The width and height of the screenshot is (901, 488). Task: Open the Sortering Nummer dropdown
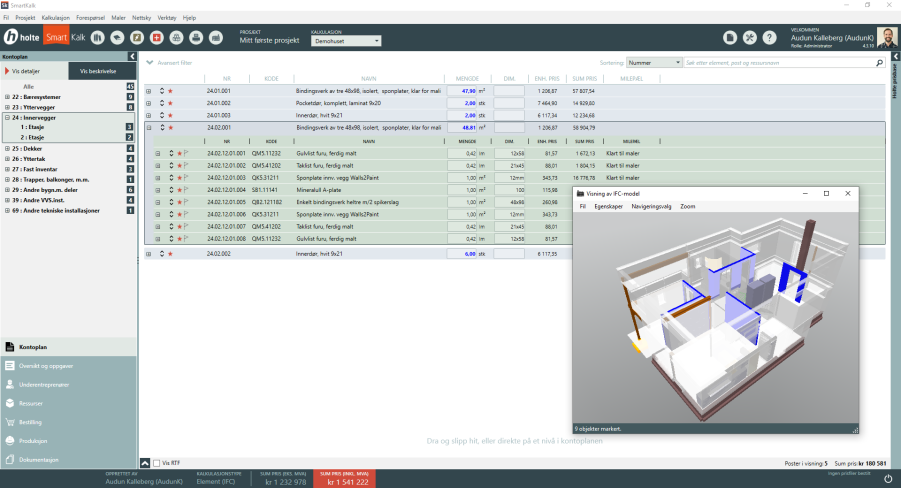pos(654,62)
